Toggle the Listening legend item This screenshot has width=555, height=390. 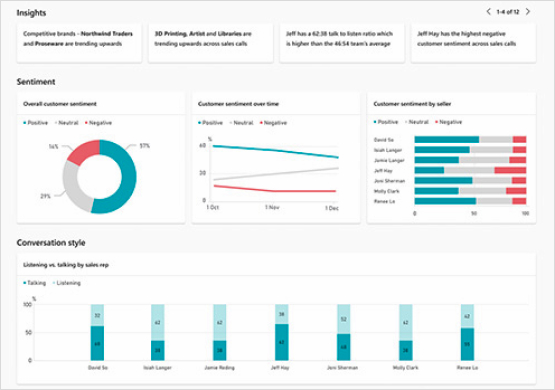67,283
